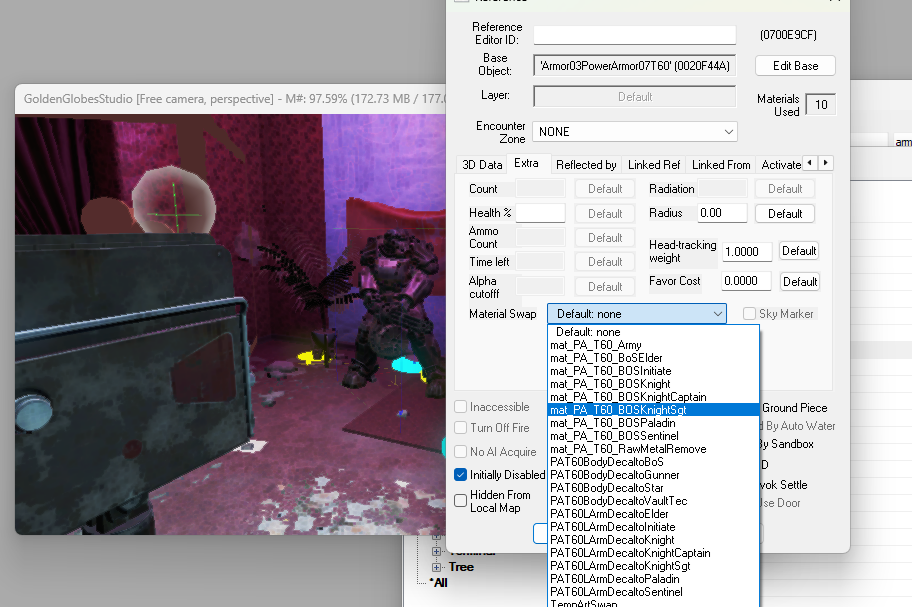The height and width of the screenshot is (607, 912).
Task: Select highlighted mat_PA_T60_BOSKnightSgt entry
Action: tap(654, 410)
